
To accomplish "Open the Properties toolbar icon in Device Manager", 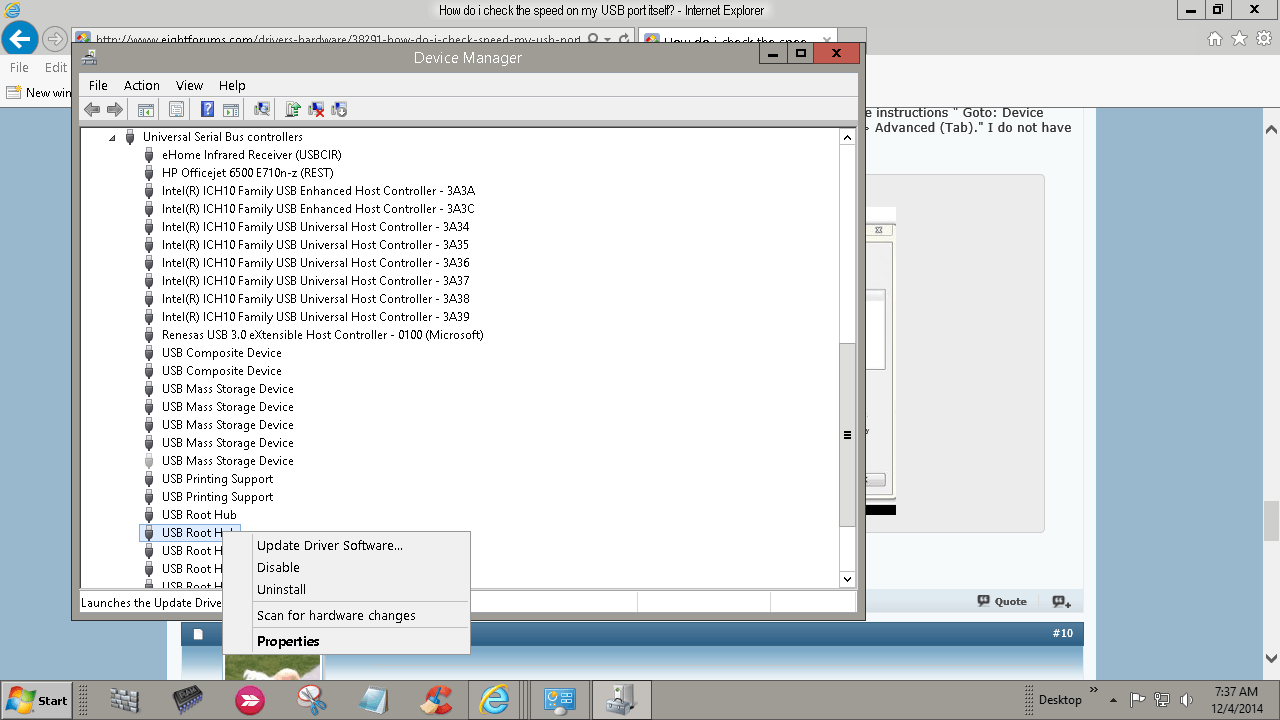I will click(176, 109).
